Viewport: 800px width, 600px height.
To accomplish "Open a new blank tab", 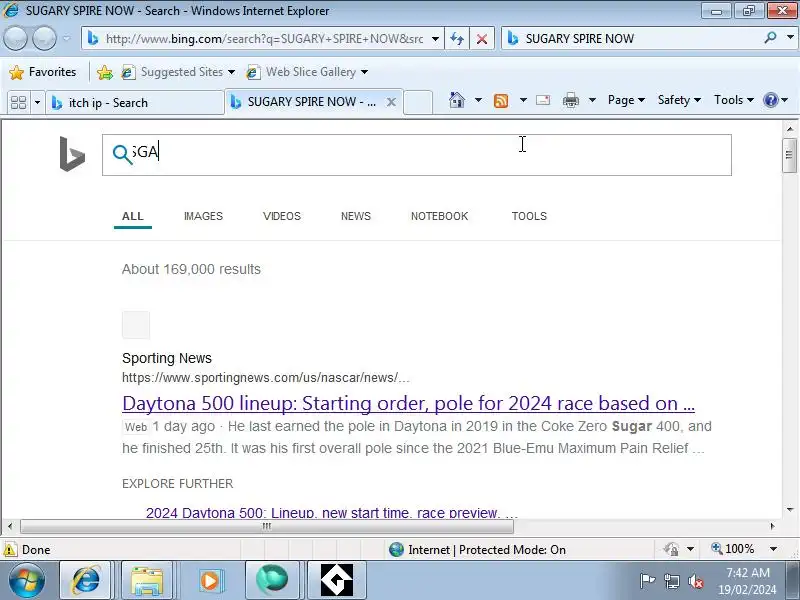I will coord(418,102).
